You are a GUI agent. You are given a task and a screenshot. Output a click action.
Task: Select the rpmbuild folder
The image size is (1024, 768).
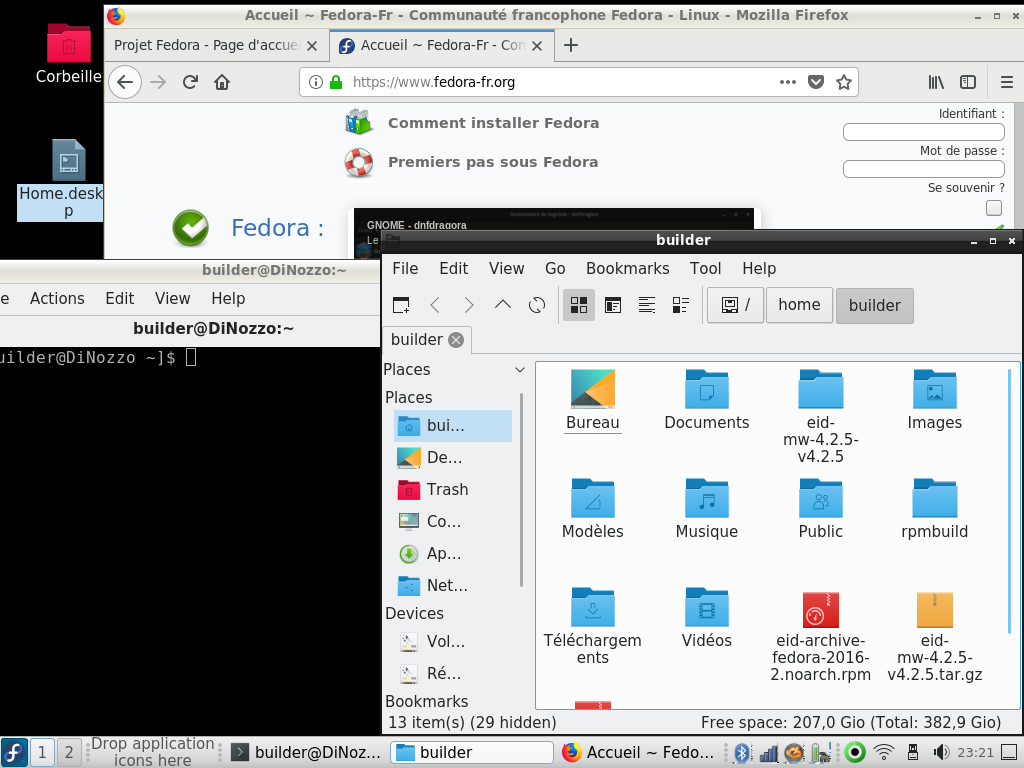tap(935, 509)
